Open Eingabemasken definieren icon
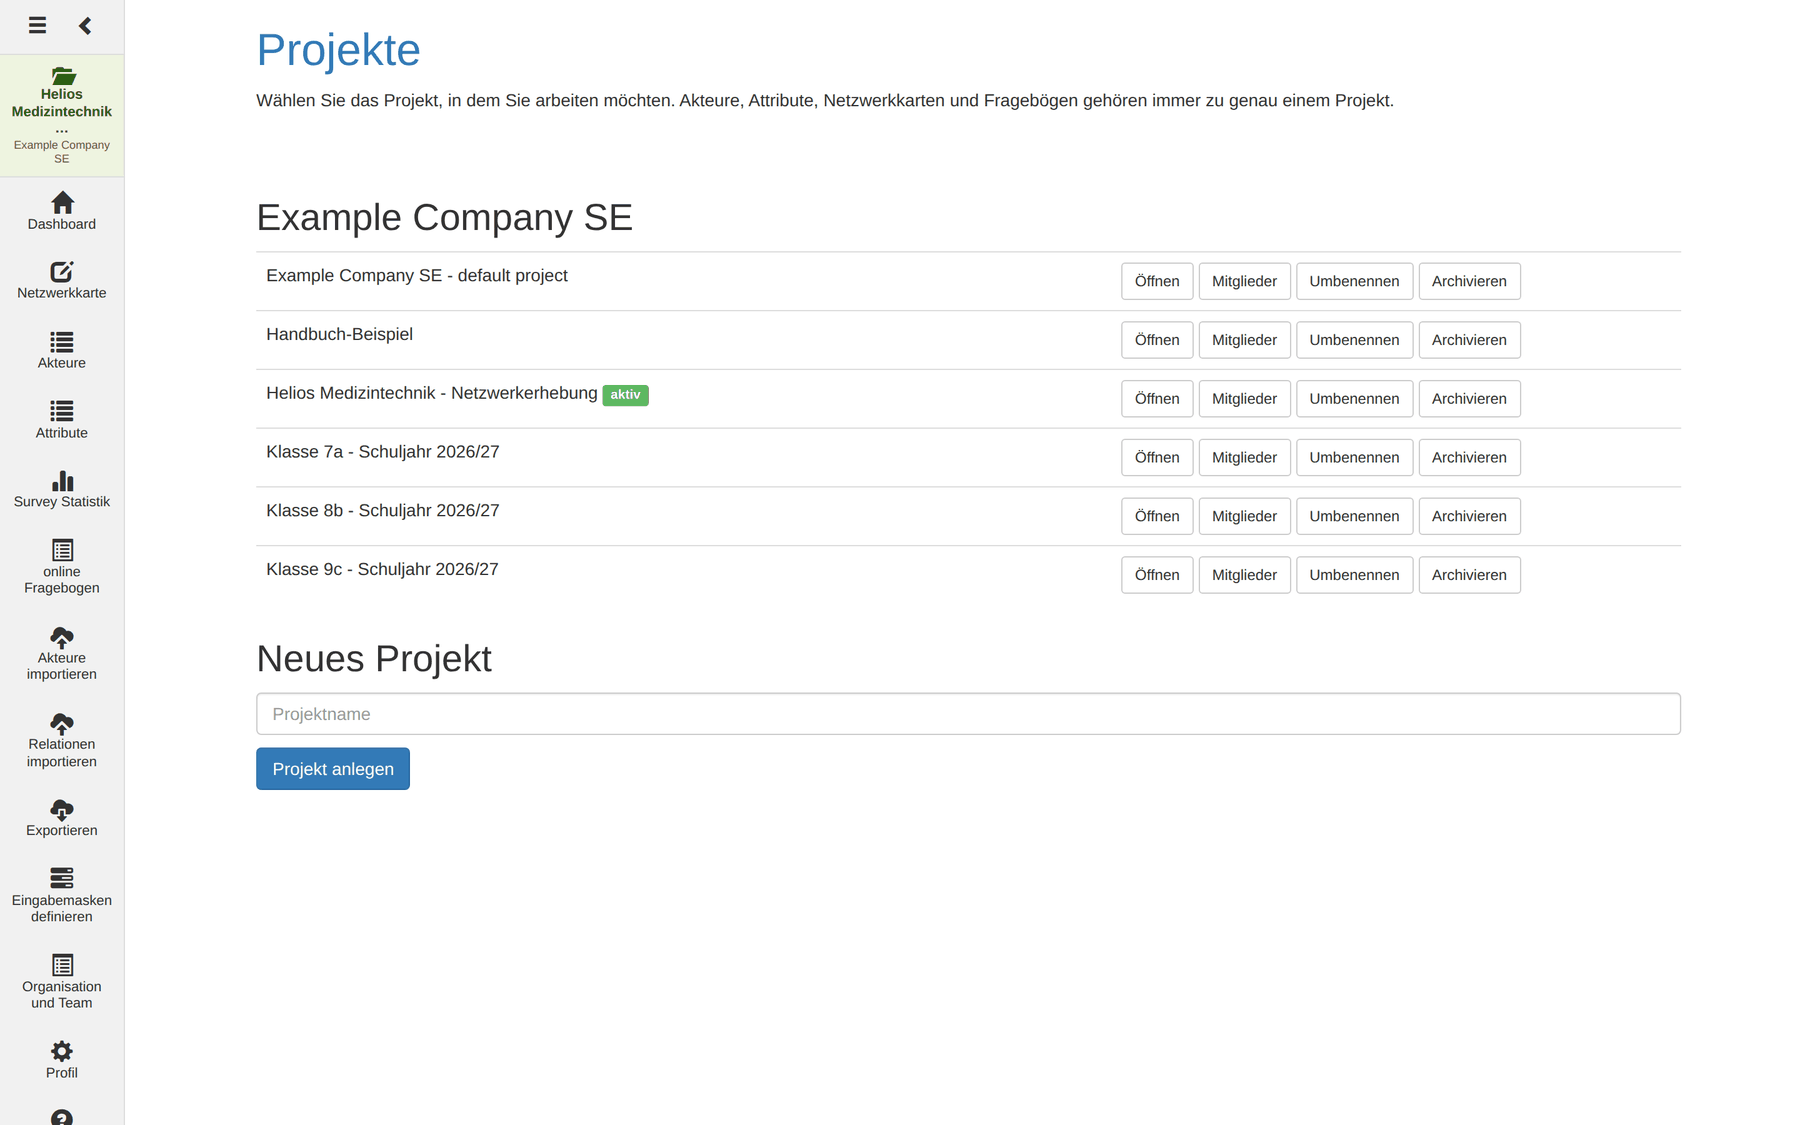Viewport: 1800px width, 1125px height. (x=62, y=878)
